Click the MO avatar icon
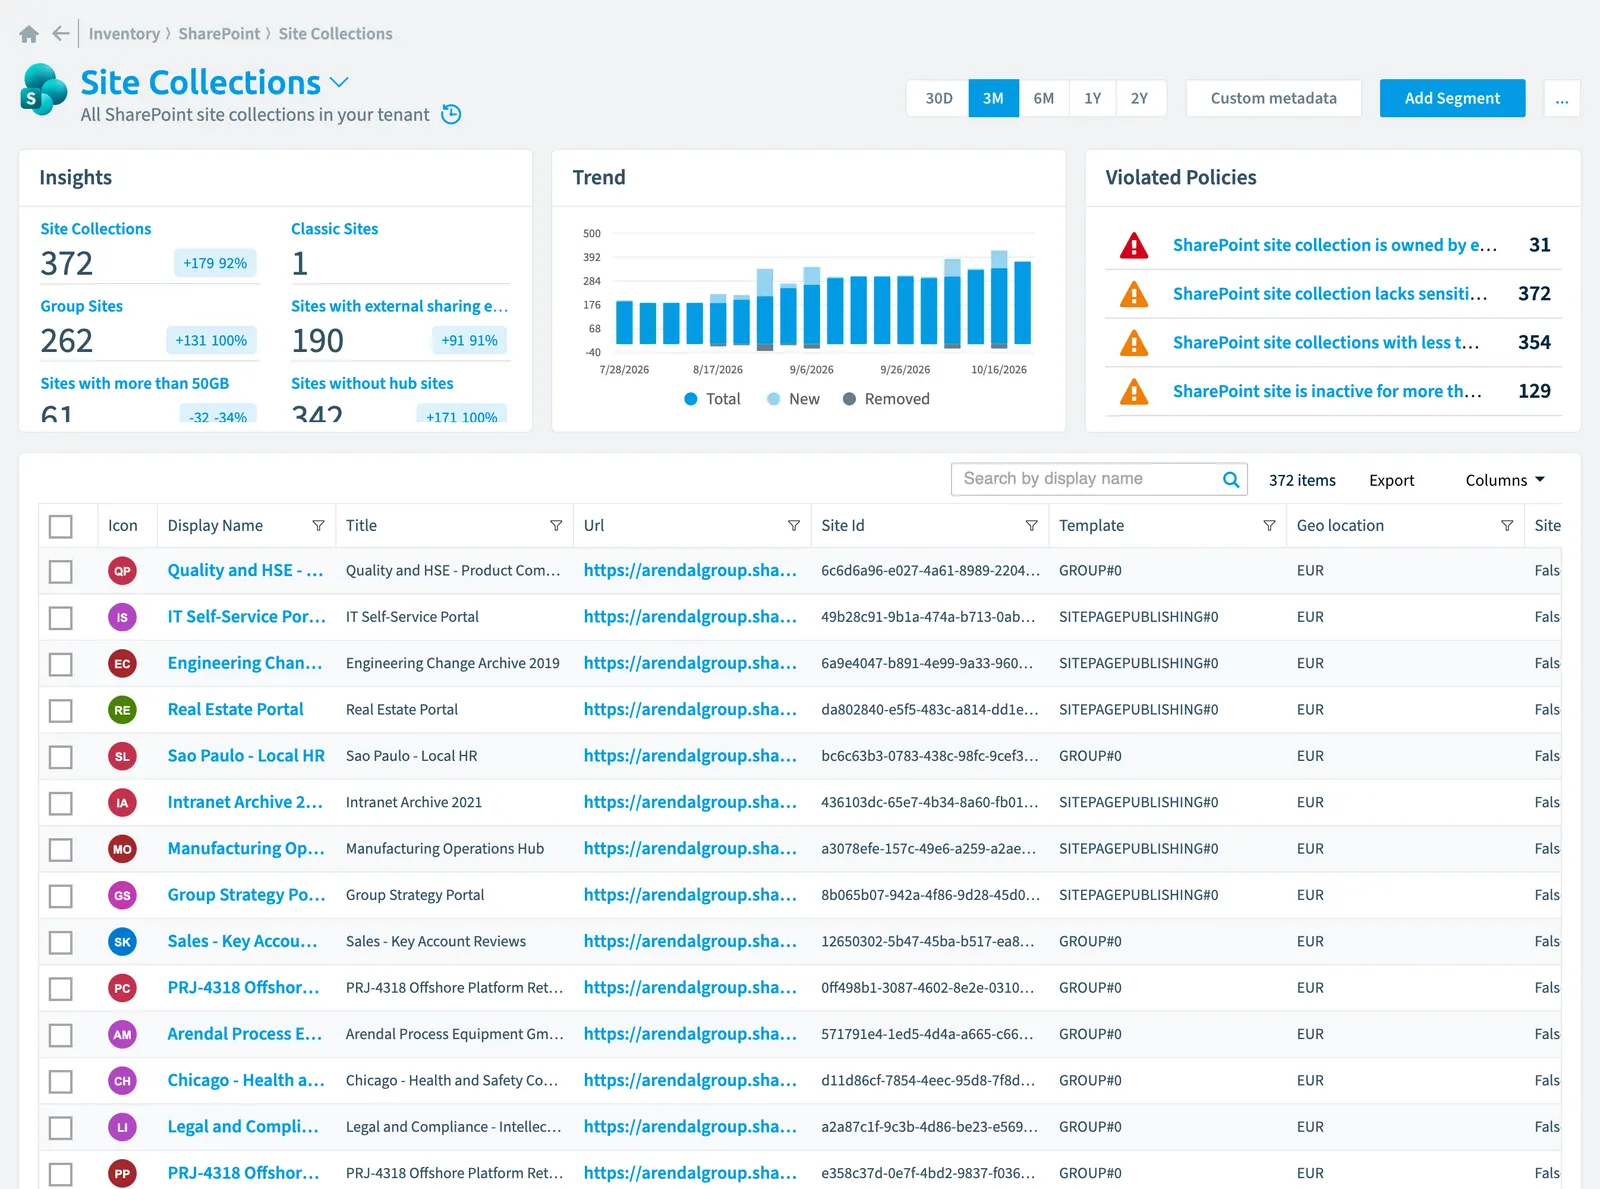 (x=122, y=849)
